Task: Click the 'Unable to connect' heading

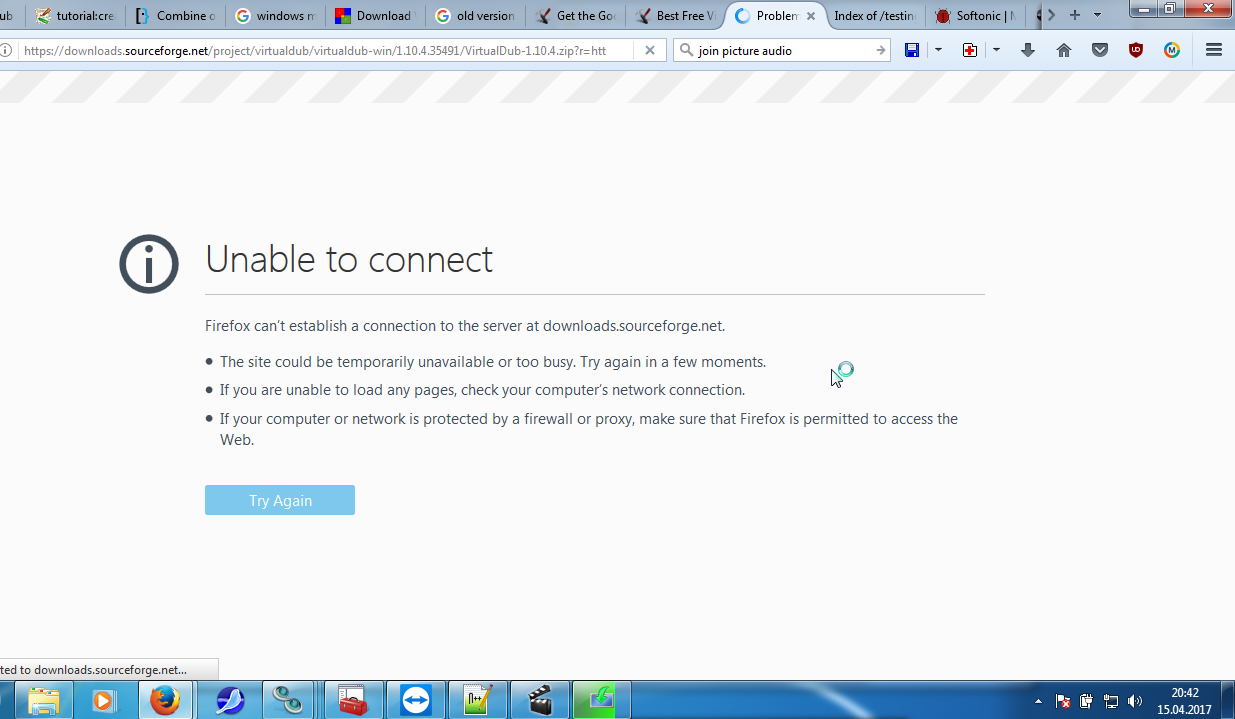Action: click(349, 259)
